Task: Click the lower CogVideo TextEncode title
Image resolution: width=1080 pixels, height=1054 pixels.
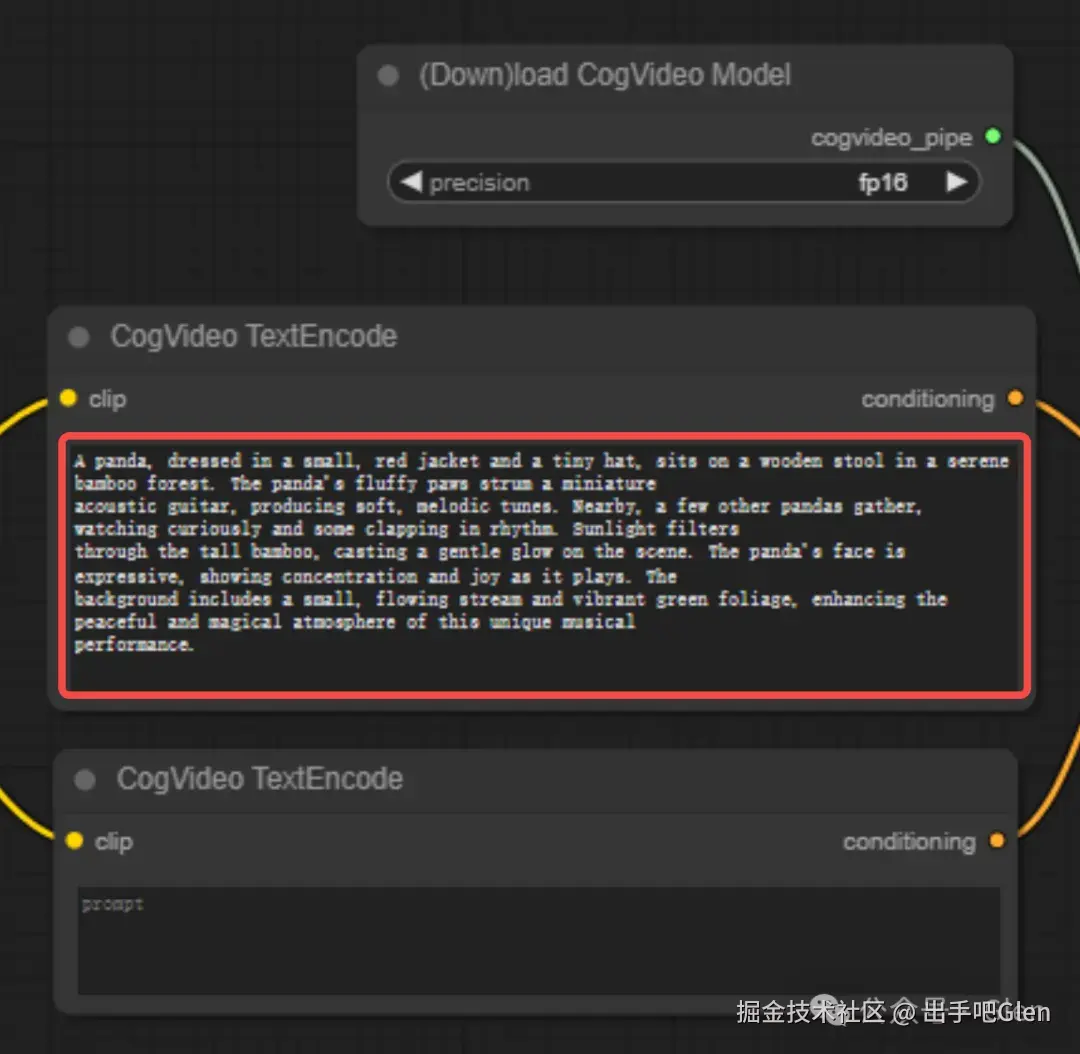Action: point(260,779)
